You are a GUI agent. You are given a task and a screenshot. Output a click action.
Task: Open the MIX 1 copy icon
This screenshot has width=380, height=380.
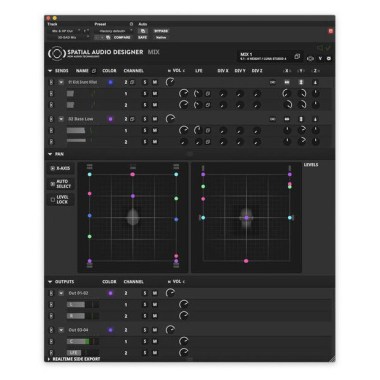tap(297, 57)
